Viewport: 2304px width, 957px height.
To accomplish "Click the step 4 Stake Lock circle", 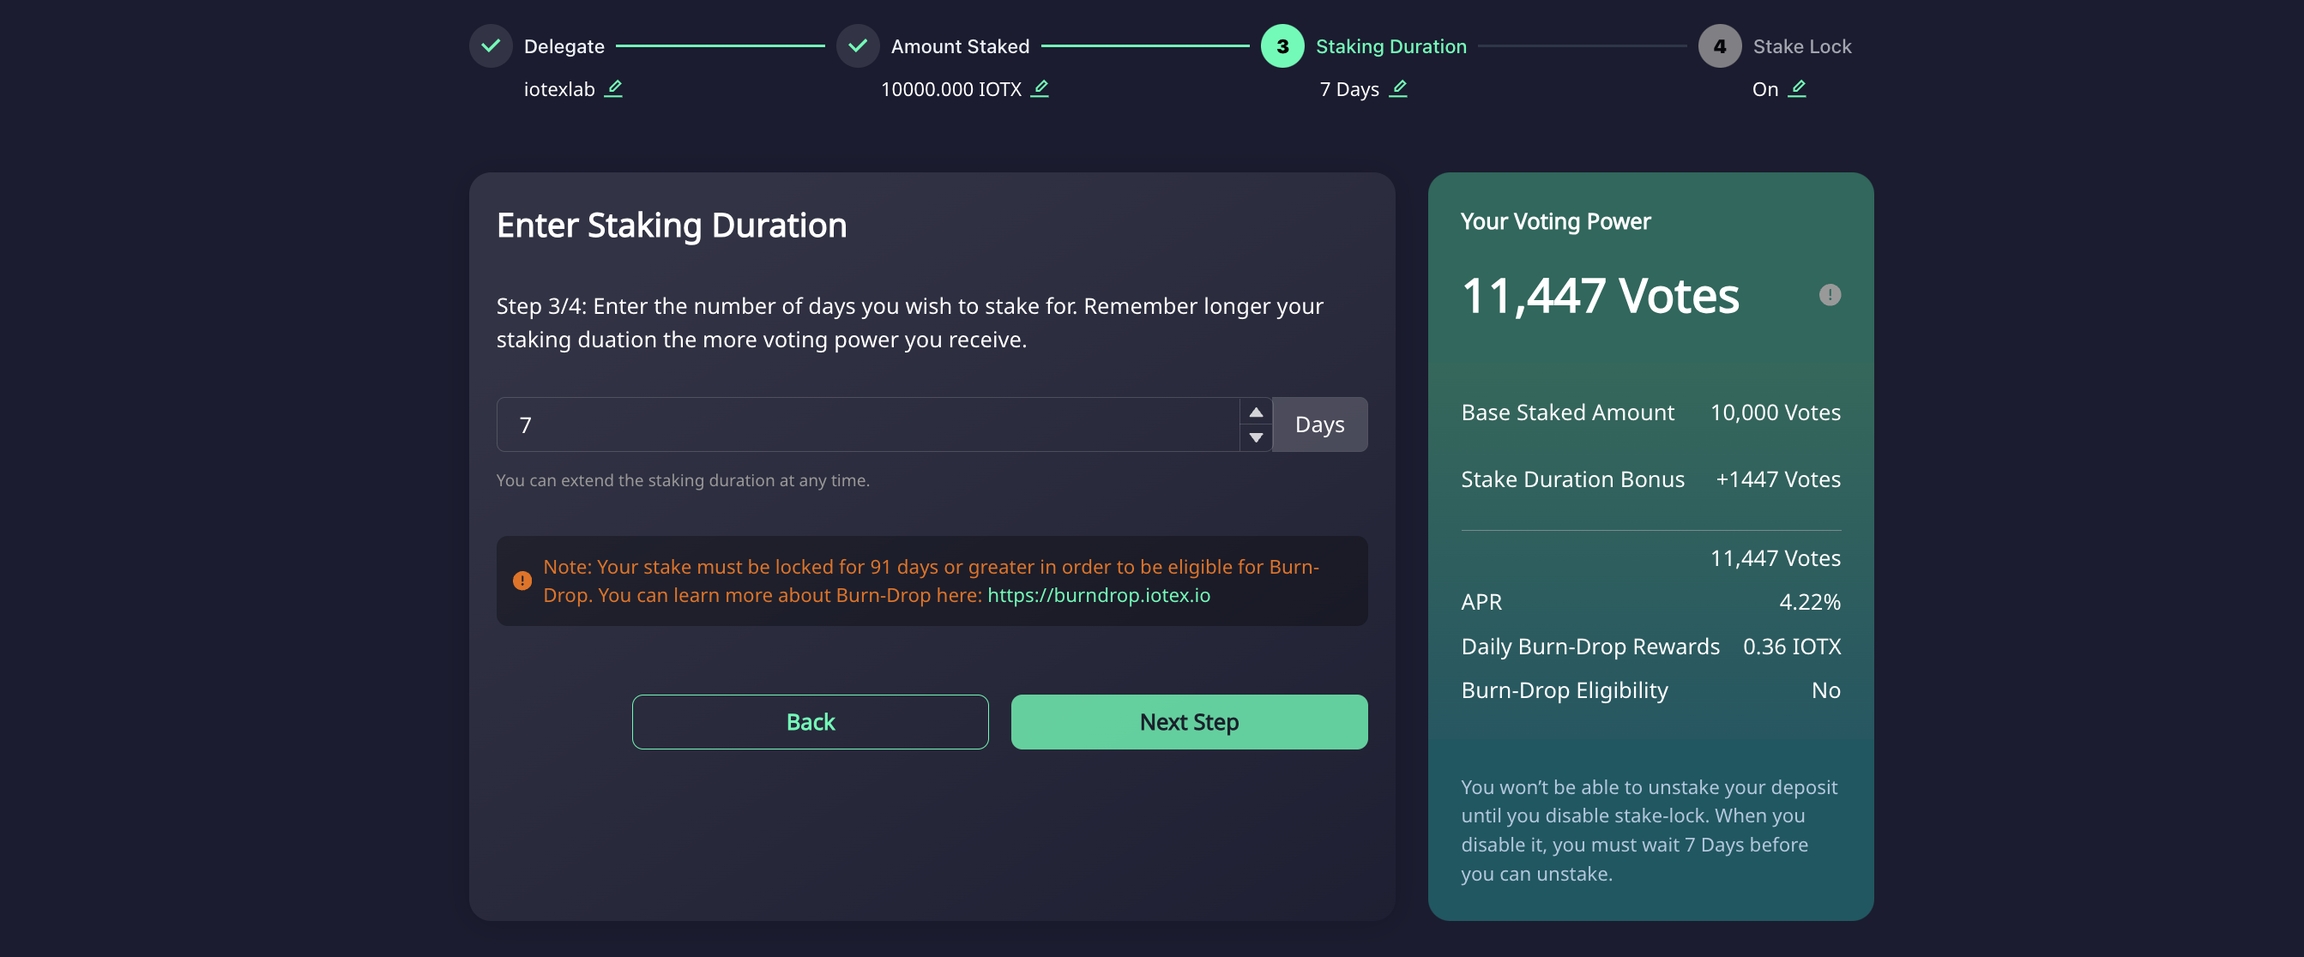I will coord(1719,46).
